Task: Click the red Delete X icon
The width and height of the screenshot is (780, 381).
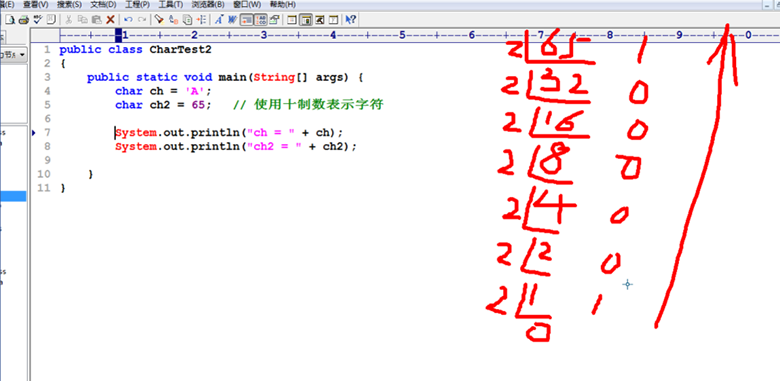Action: 110,20
